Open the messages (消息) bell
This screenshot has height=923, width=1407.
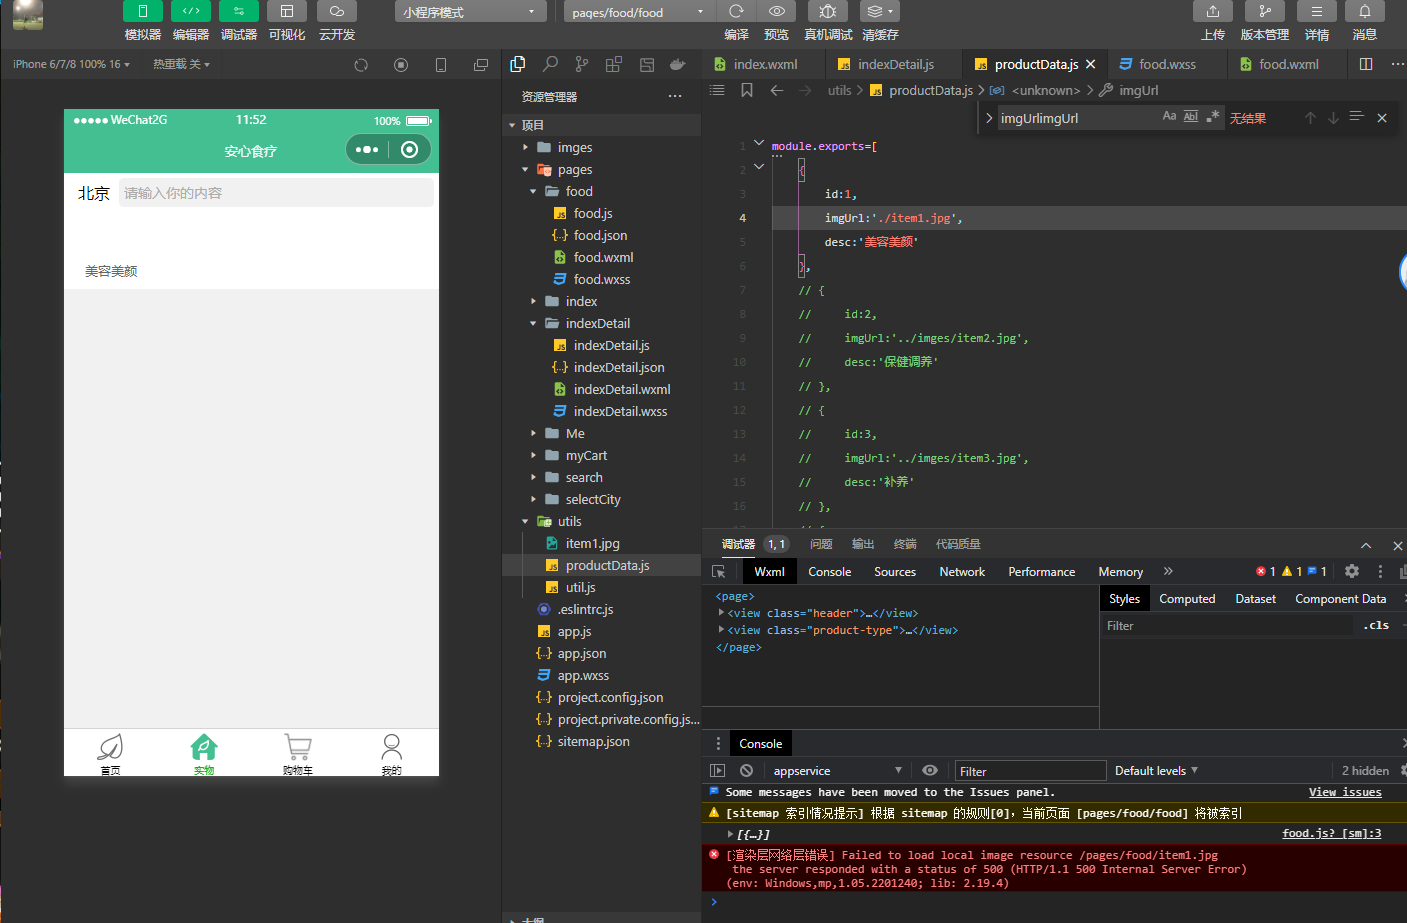click(1365, 11)
